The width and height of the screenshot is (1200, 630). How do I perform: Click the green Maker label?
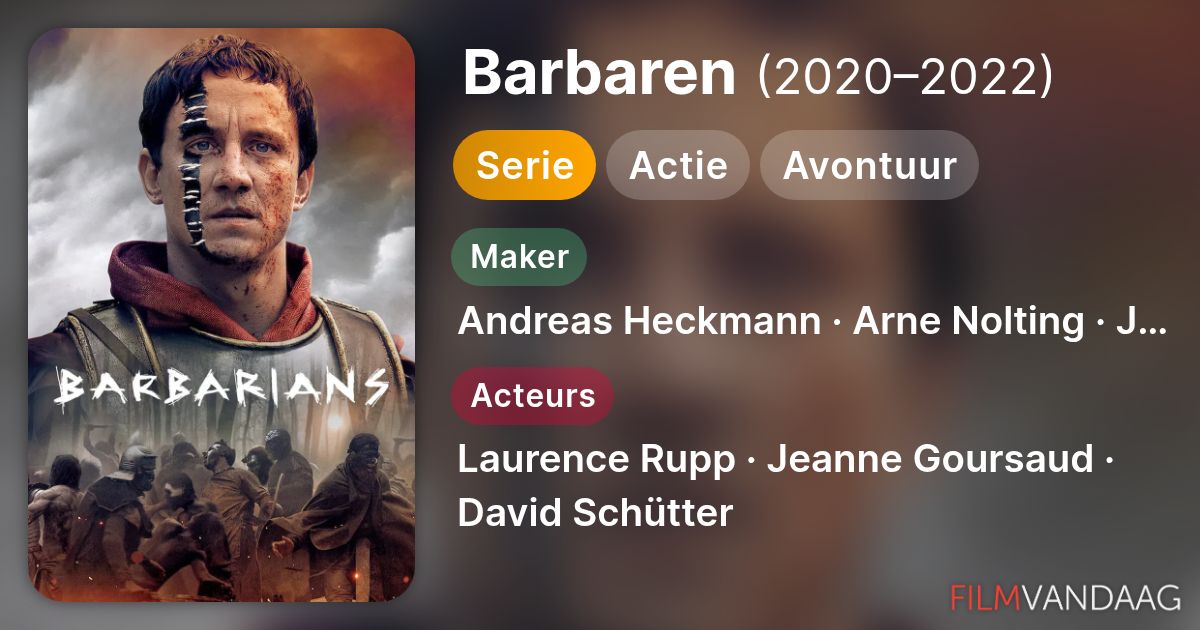[519, 256]
